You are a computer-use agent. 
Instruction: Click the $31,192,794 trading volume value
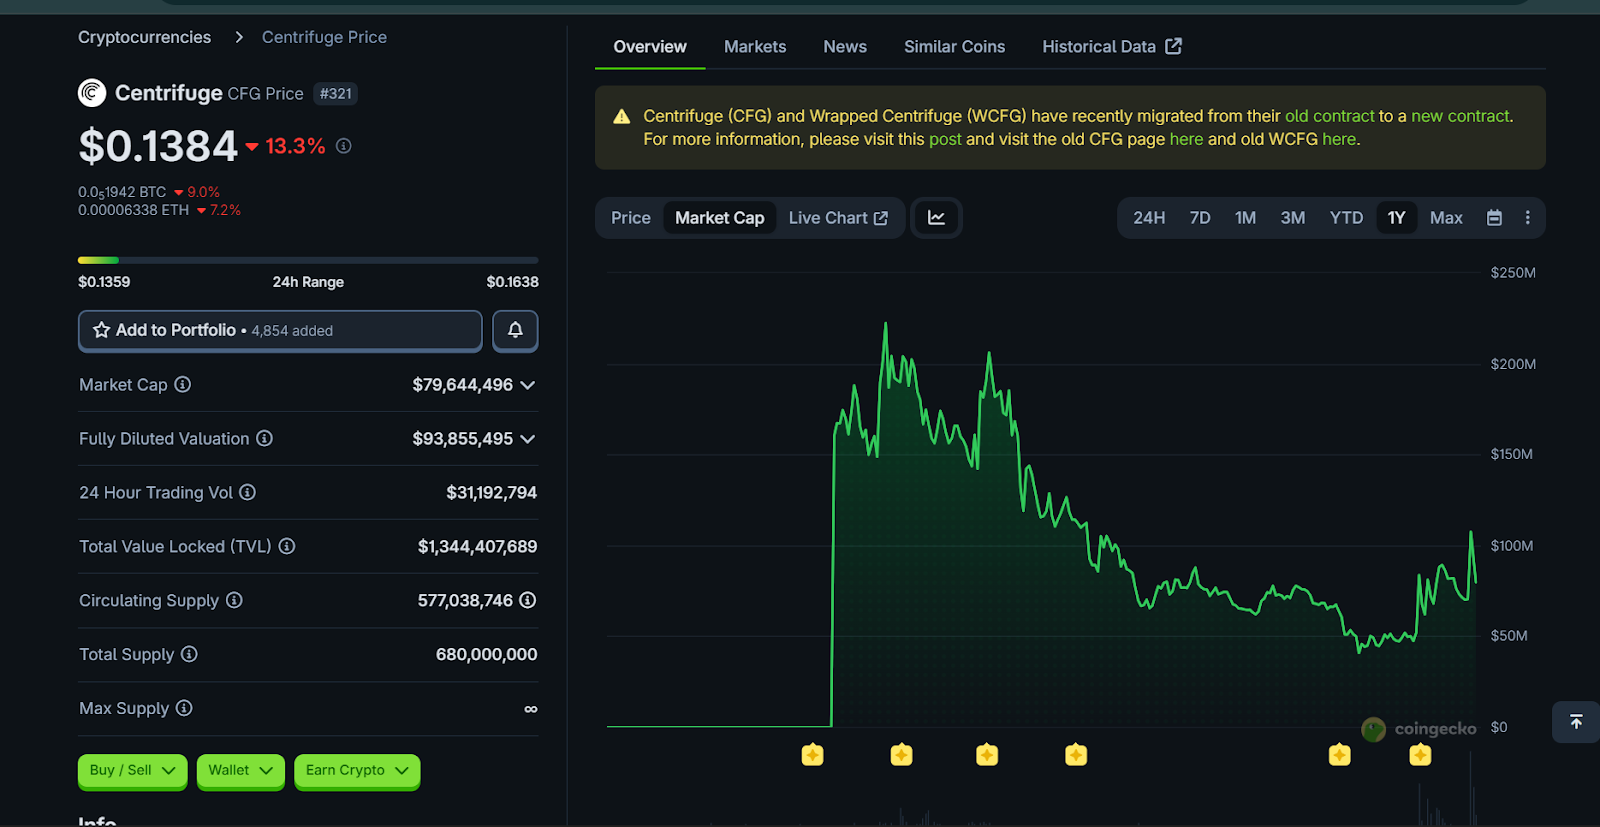click(491, 493)
